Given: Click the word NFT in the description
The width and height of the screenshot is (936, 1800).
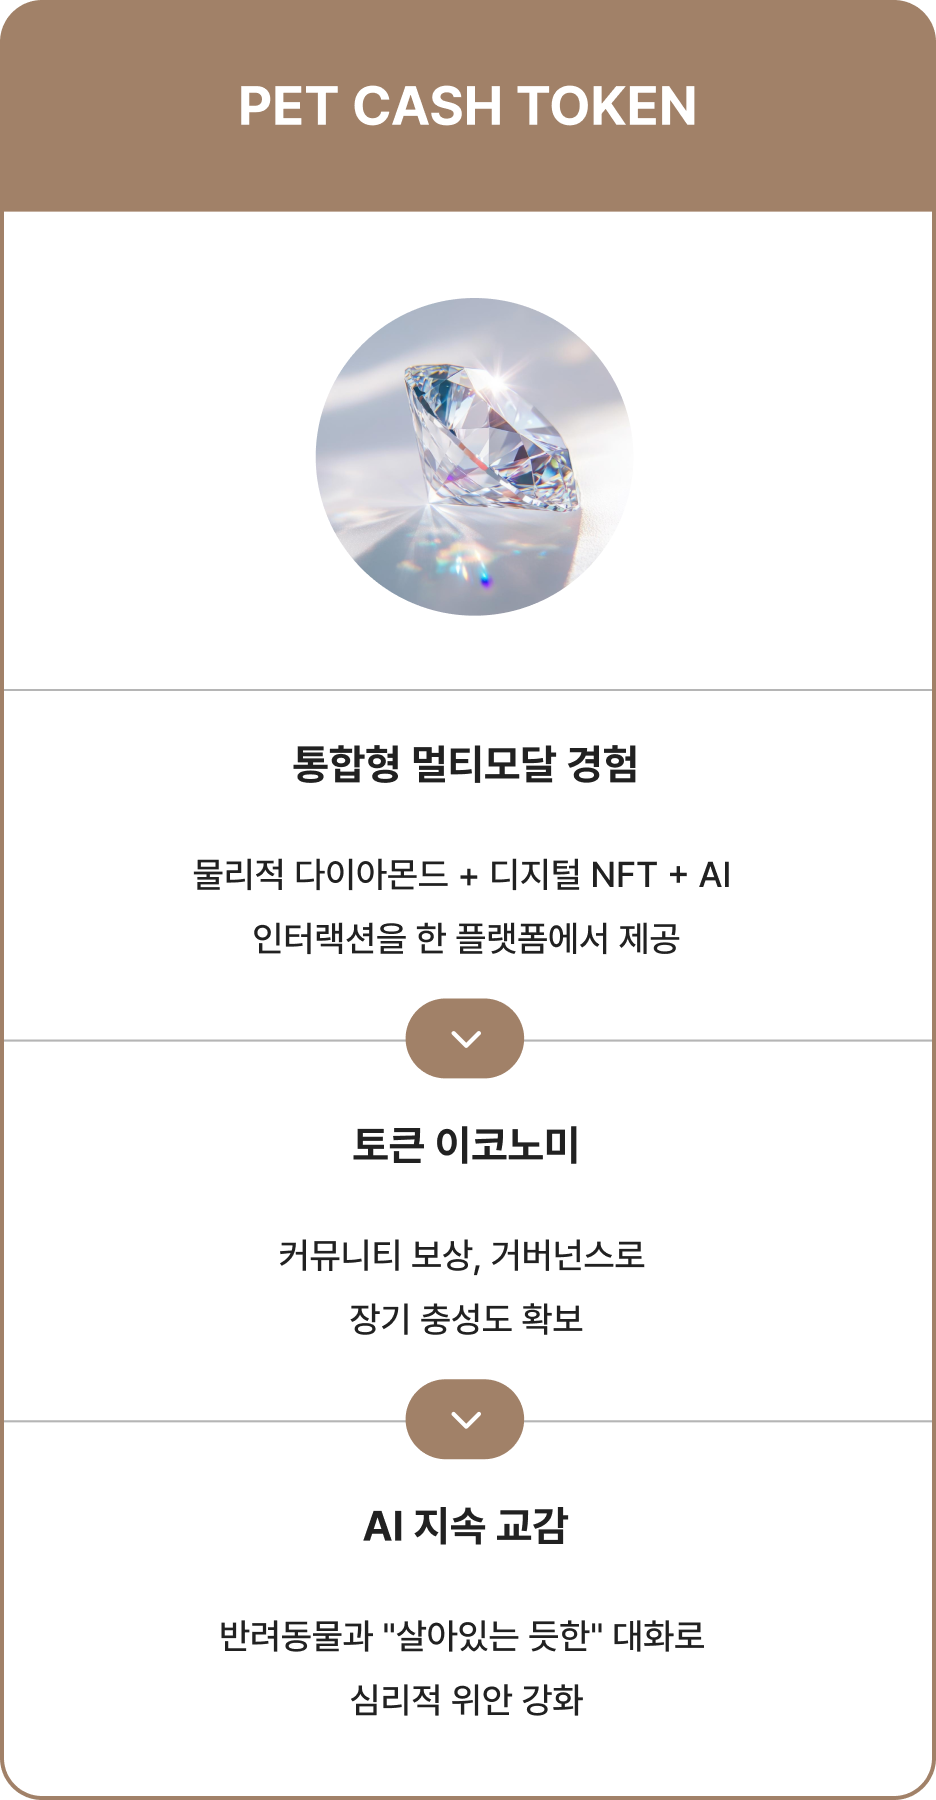Looking at the screenshot, I should [x=623, y=875].
